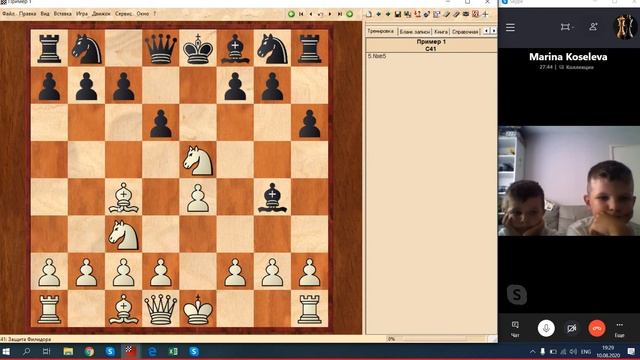The height and width of the screenshot is (360, 640).
Task: Select the move 5.Nxe5 in notation
Action: (x=377, y=56)
